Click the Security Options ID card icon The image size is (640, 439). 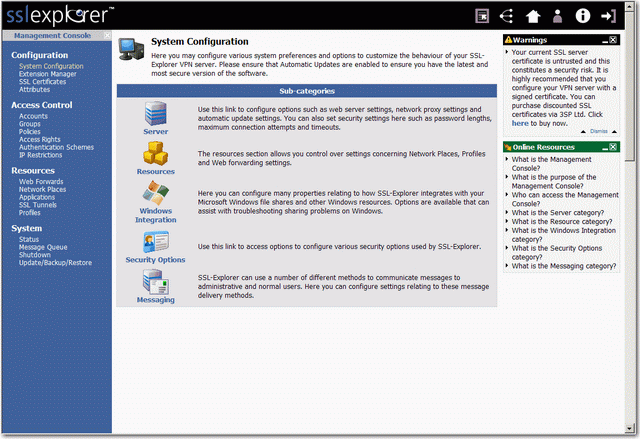click(156, 242)
